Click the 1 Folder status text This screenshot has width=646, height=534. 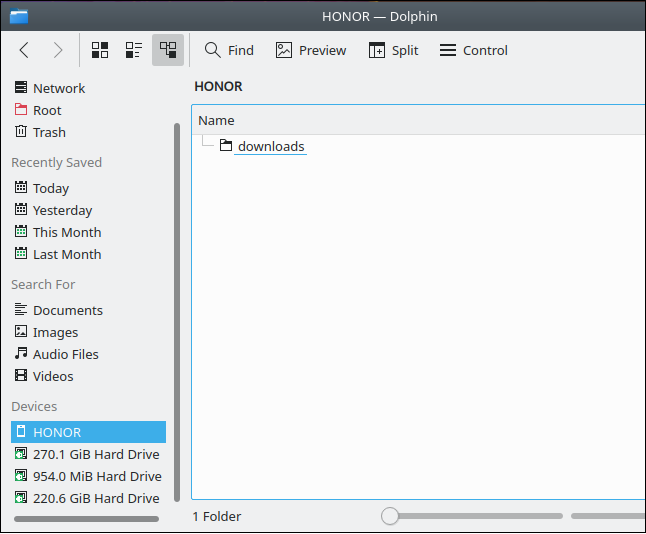tap(217, 516)
